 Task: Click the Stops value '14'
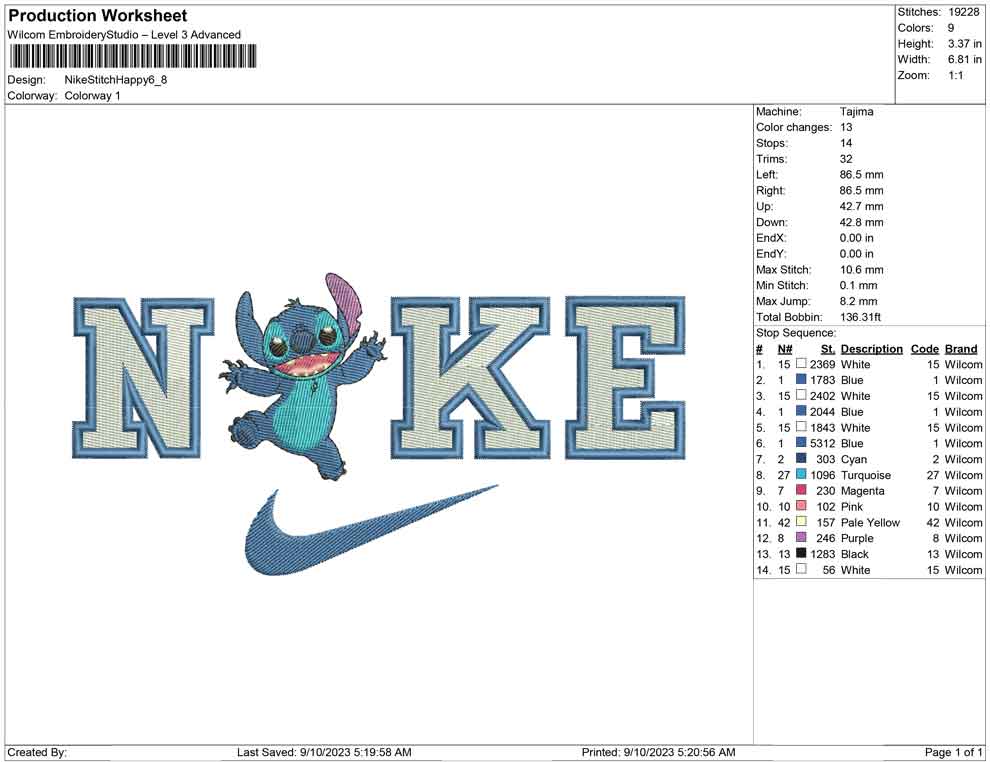(x=846, y=143)
